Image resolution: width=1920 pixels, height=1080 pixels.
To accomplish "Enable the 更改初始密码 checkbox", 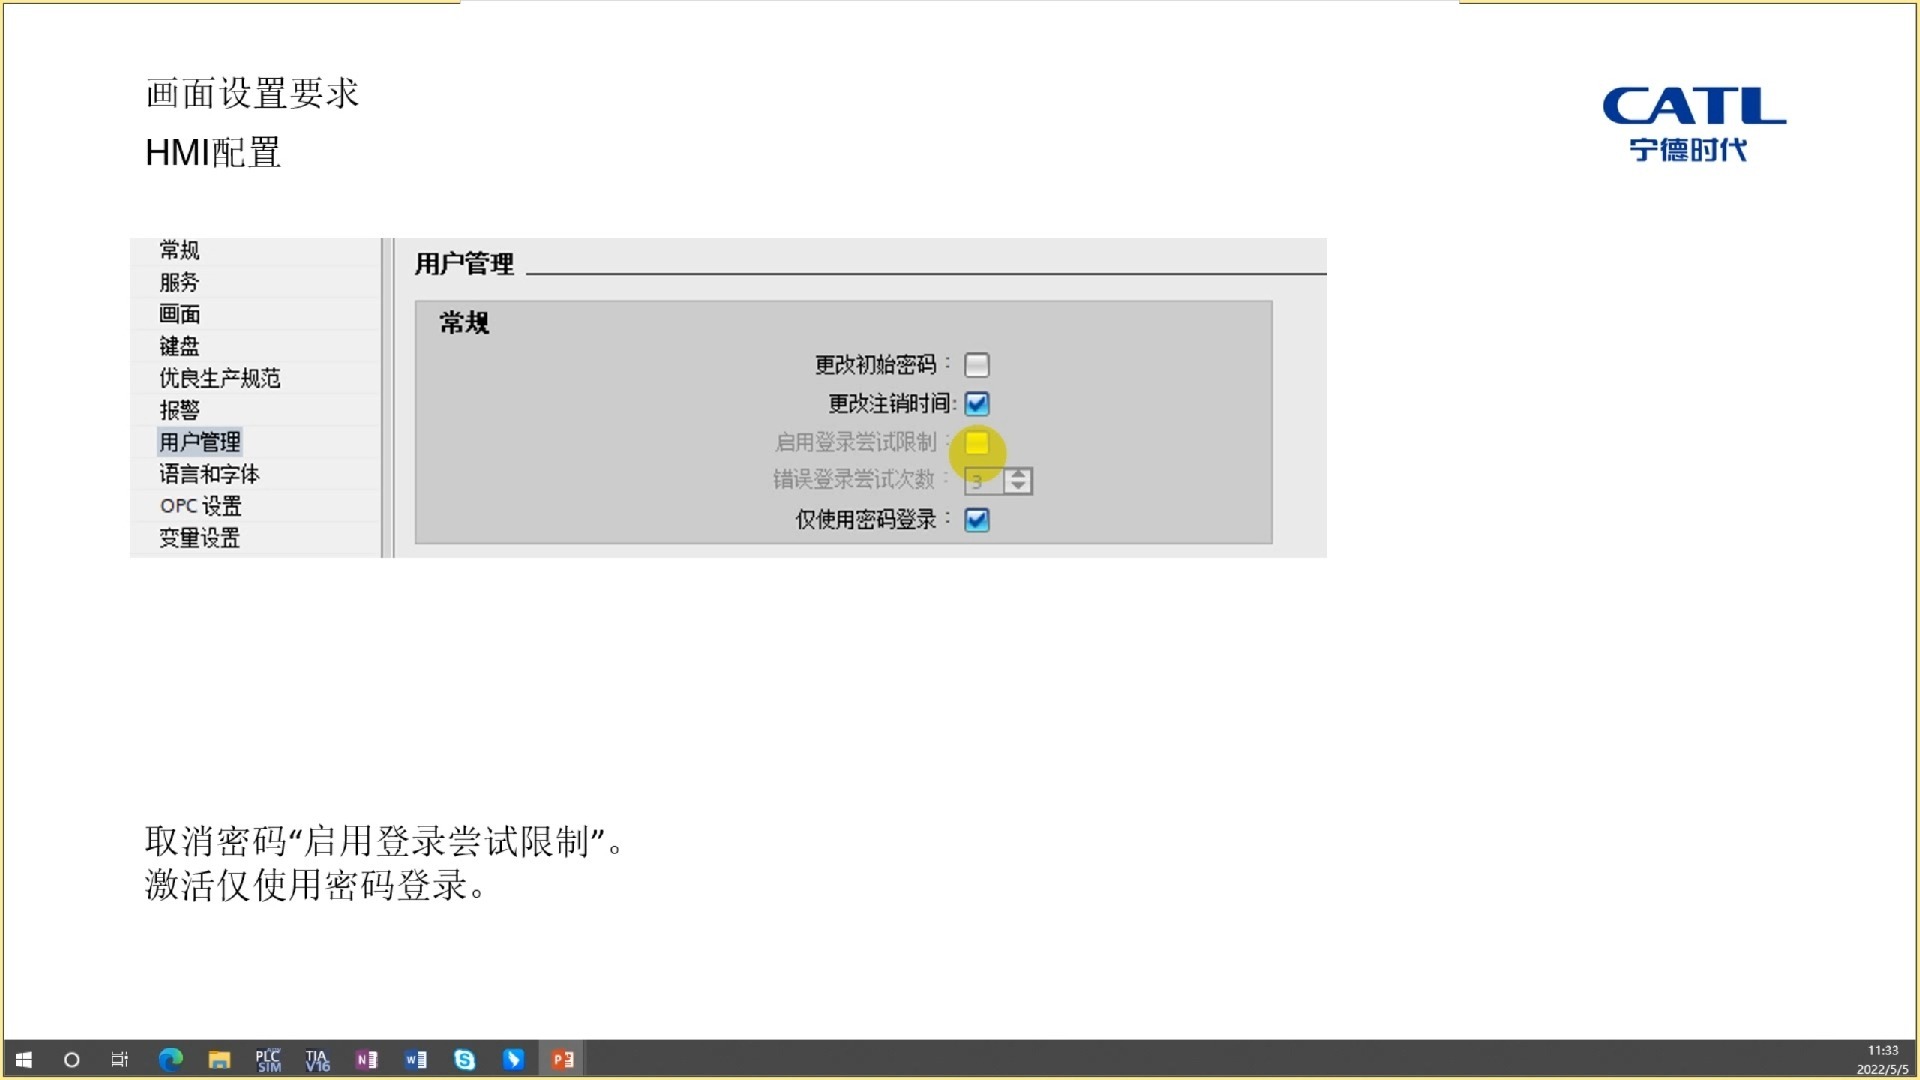I will coord(977,364).
